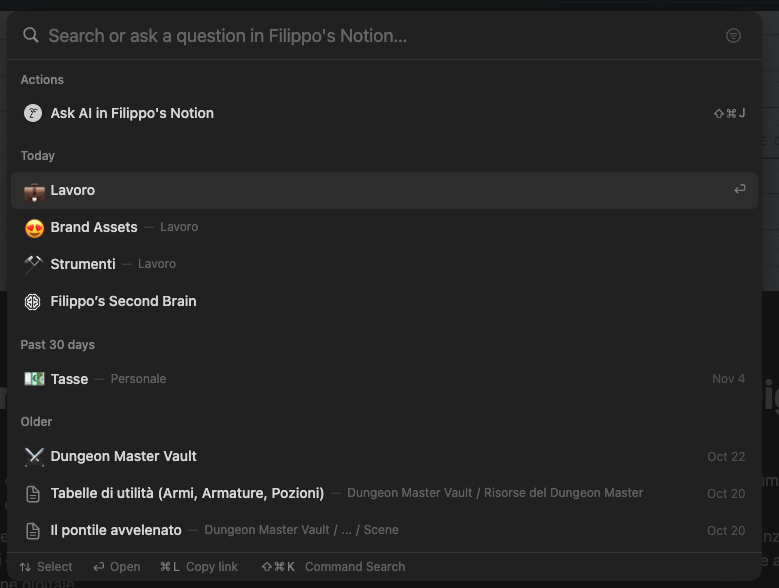Click the Tasse money emoji icon
The width and height of the screenshot is (779, 588).
34,379
